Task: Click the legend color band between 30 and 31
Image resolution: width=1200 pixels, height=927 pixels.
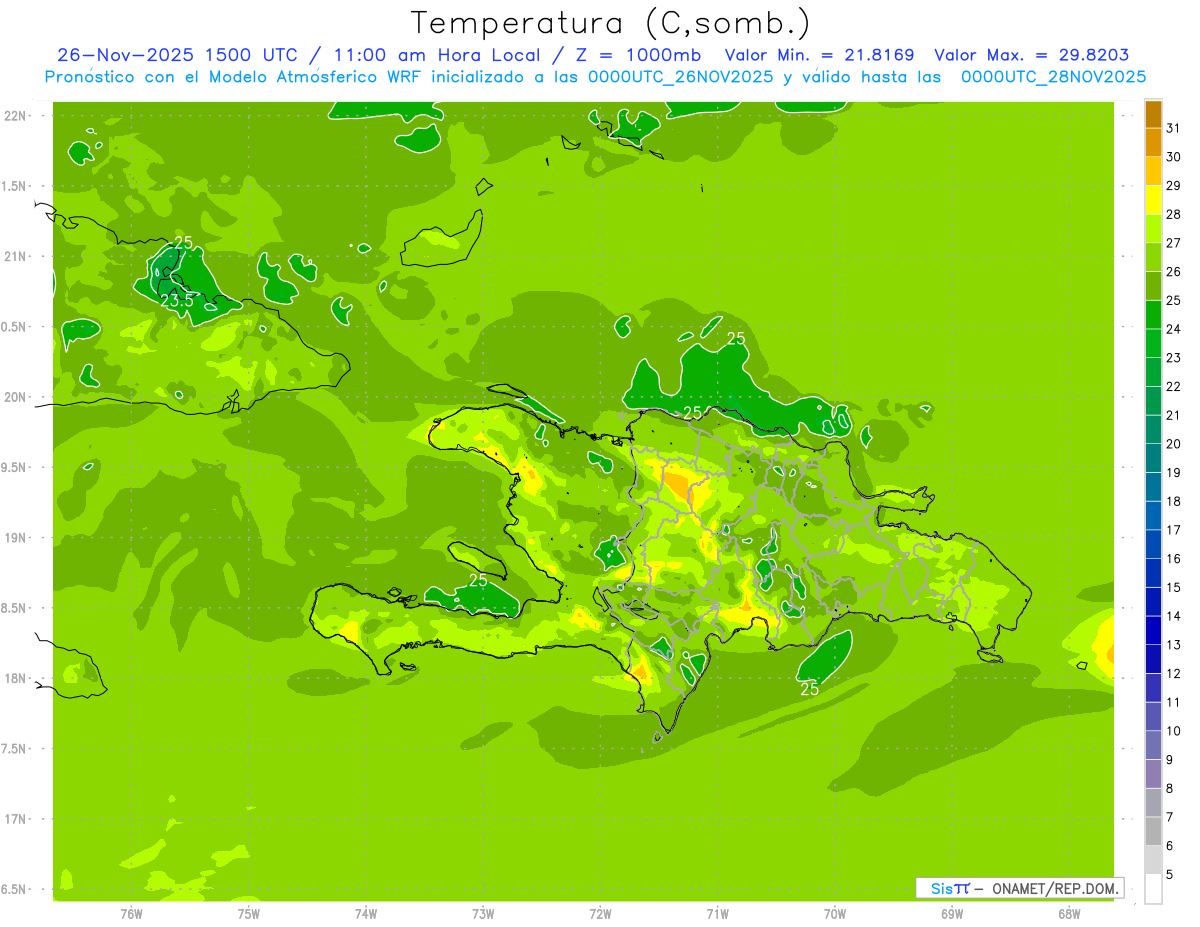Action: (x=1153, y=142)
